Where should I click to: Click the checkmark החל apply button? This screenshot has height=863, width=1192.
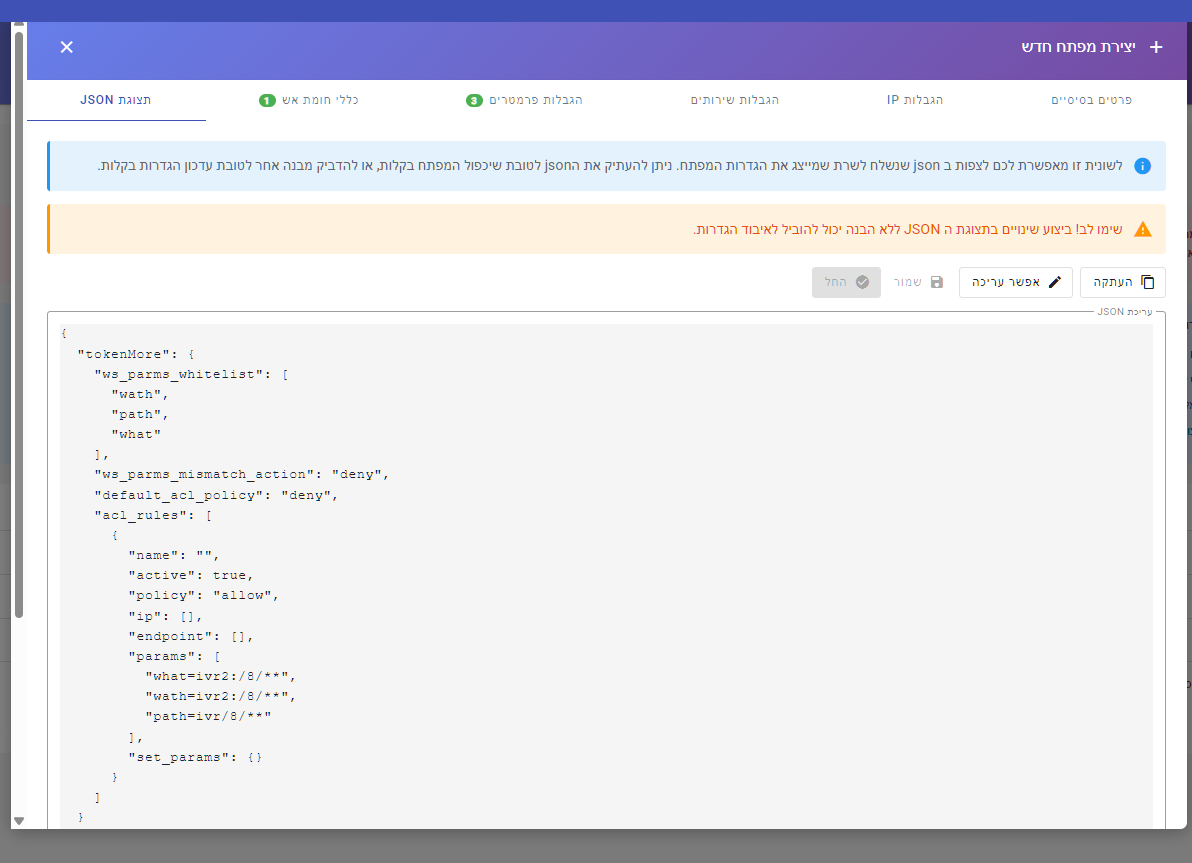click(846, 282)
